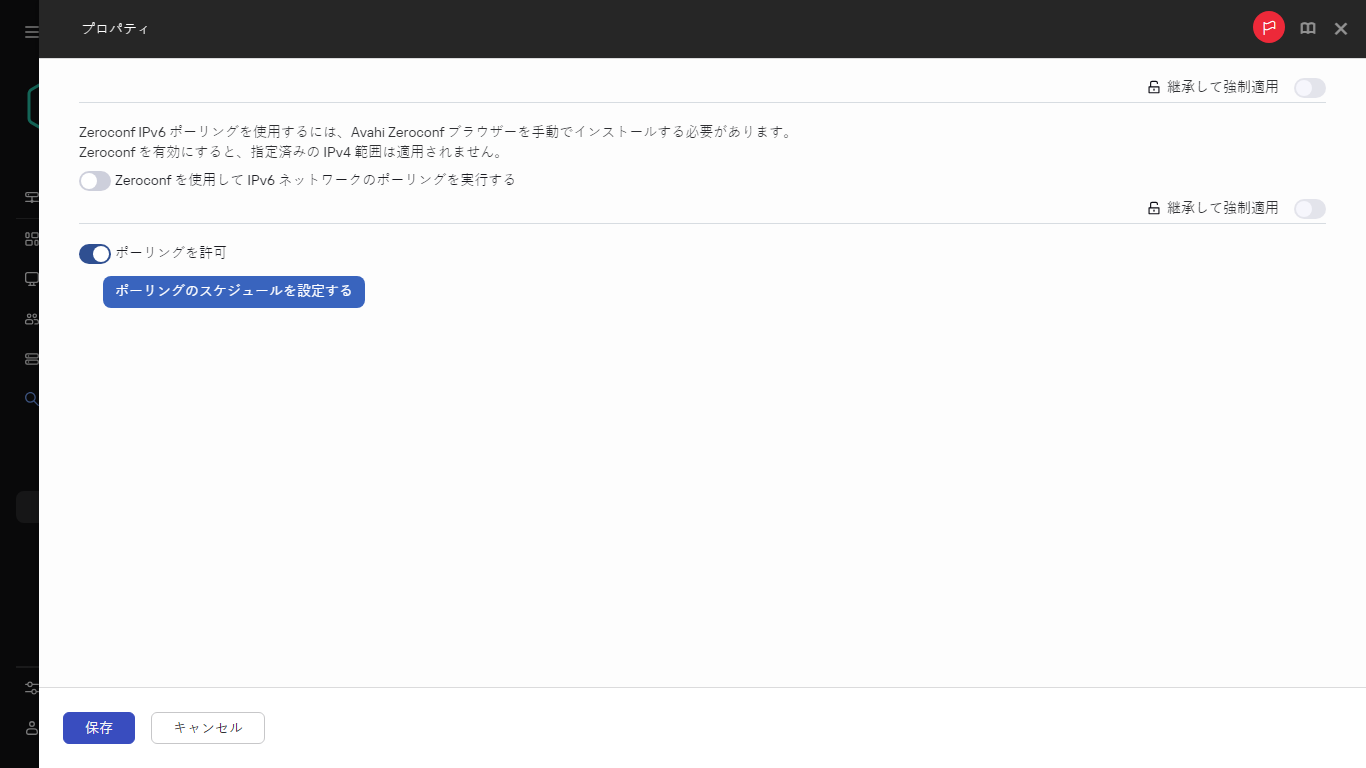Screen dimensions: 1366x768
Task: Cancel the changes with キャンセル
Action: (x=207, y=728)
